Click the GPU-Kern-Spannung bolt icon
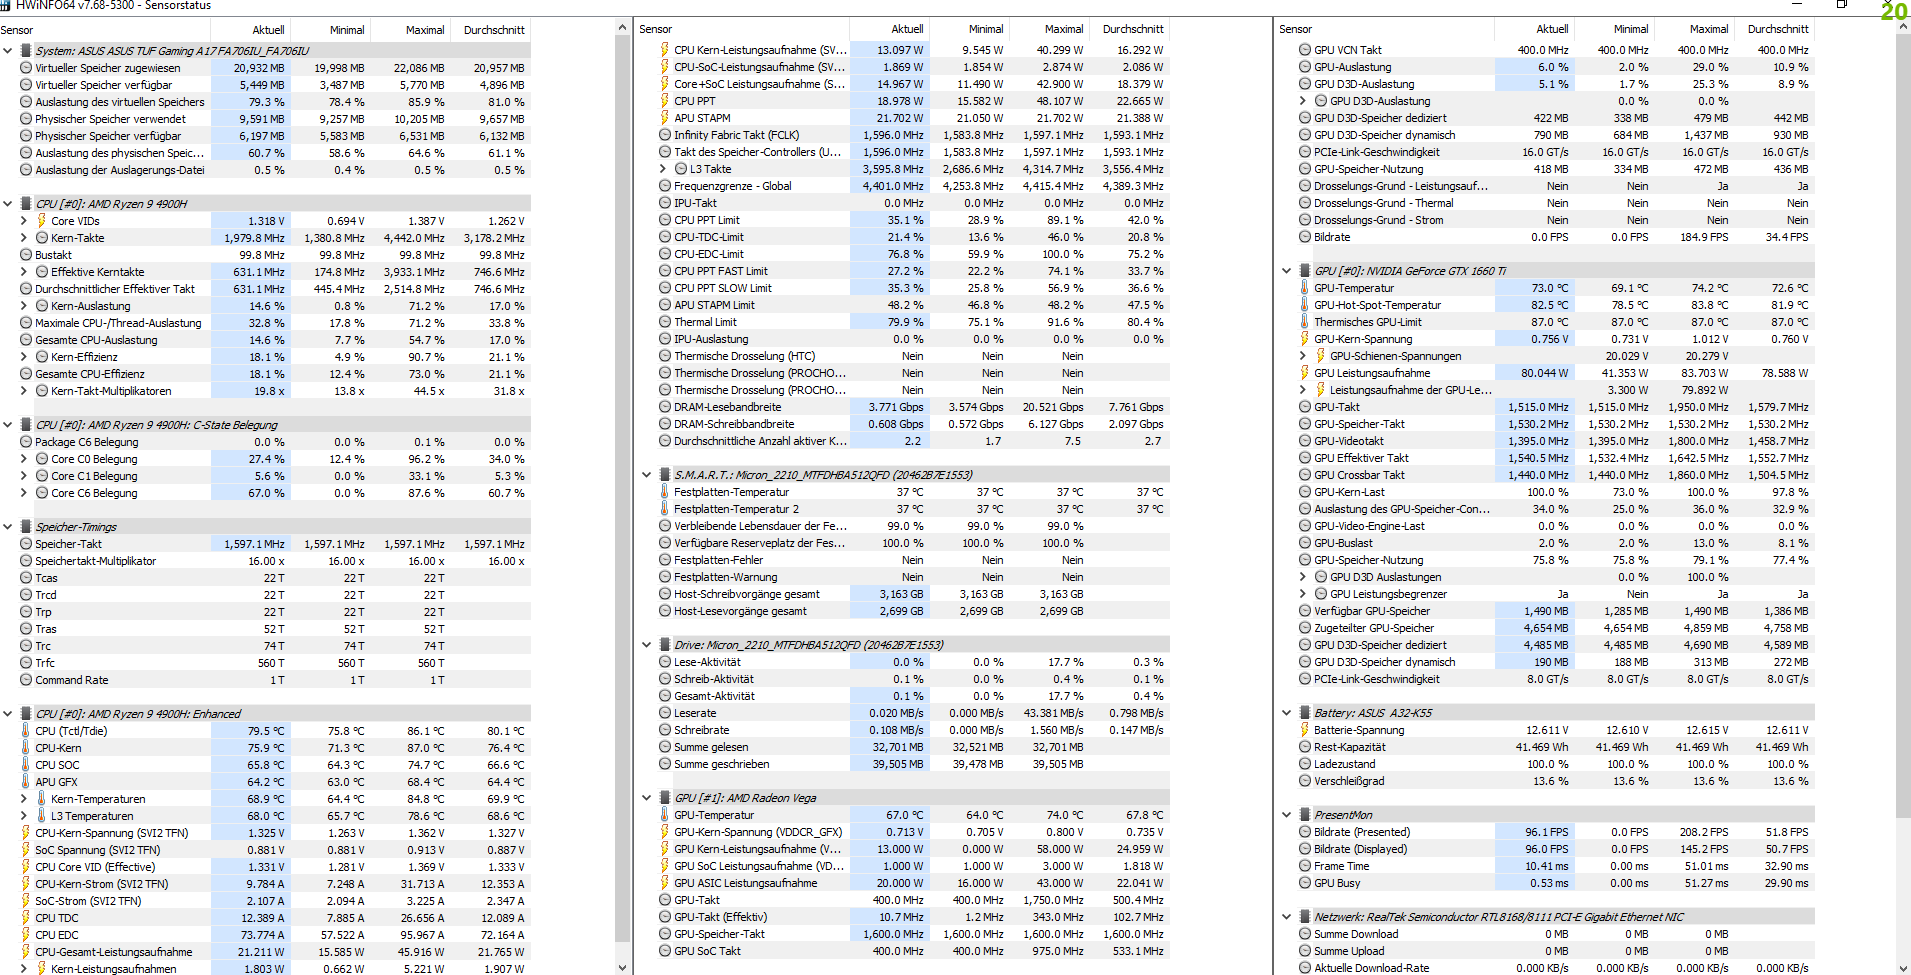 pyautogui.click(x=1305, y=339)
